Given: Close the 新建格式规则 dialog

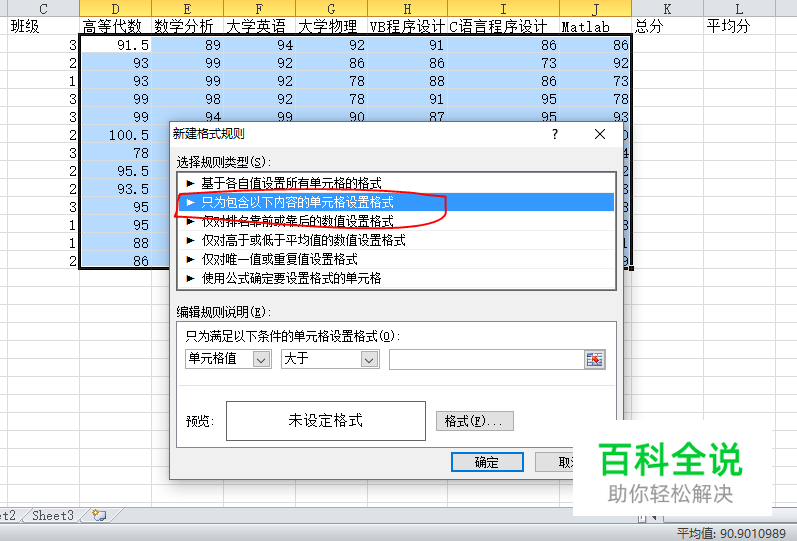Looking at the screenshot, I should pos(600,134).
